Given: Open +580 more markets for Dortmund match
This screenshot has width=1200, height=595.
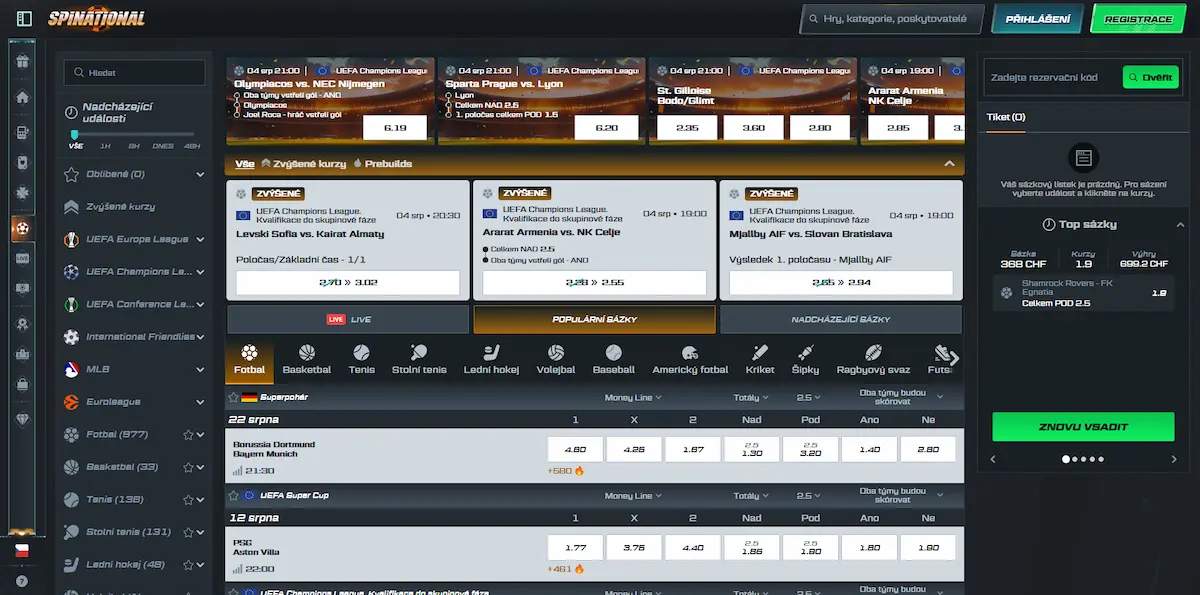Looking at the screenshot, I should 565,471.
